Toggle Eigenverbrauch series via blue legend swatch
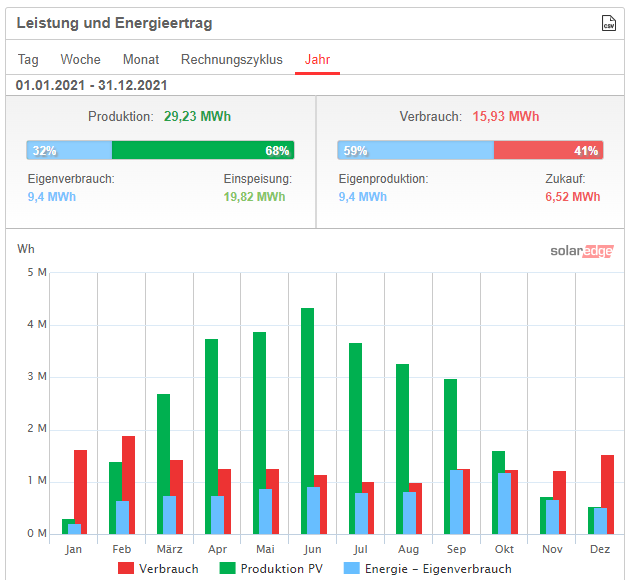The height and width of the screenshot is (580, 630). point(352,568)
